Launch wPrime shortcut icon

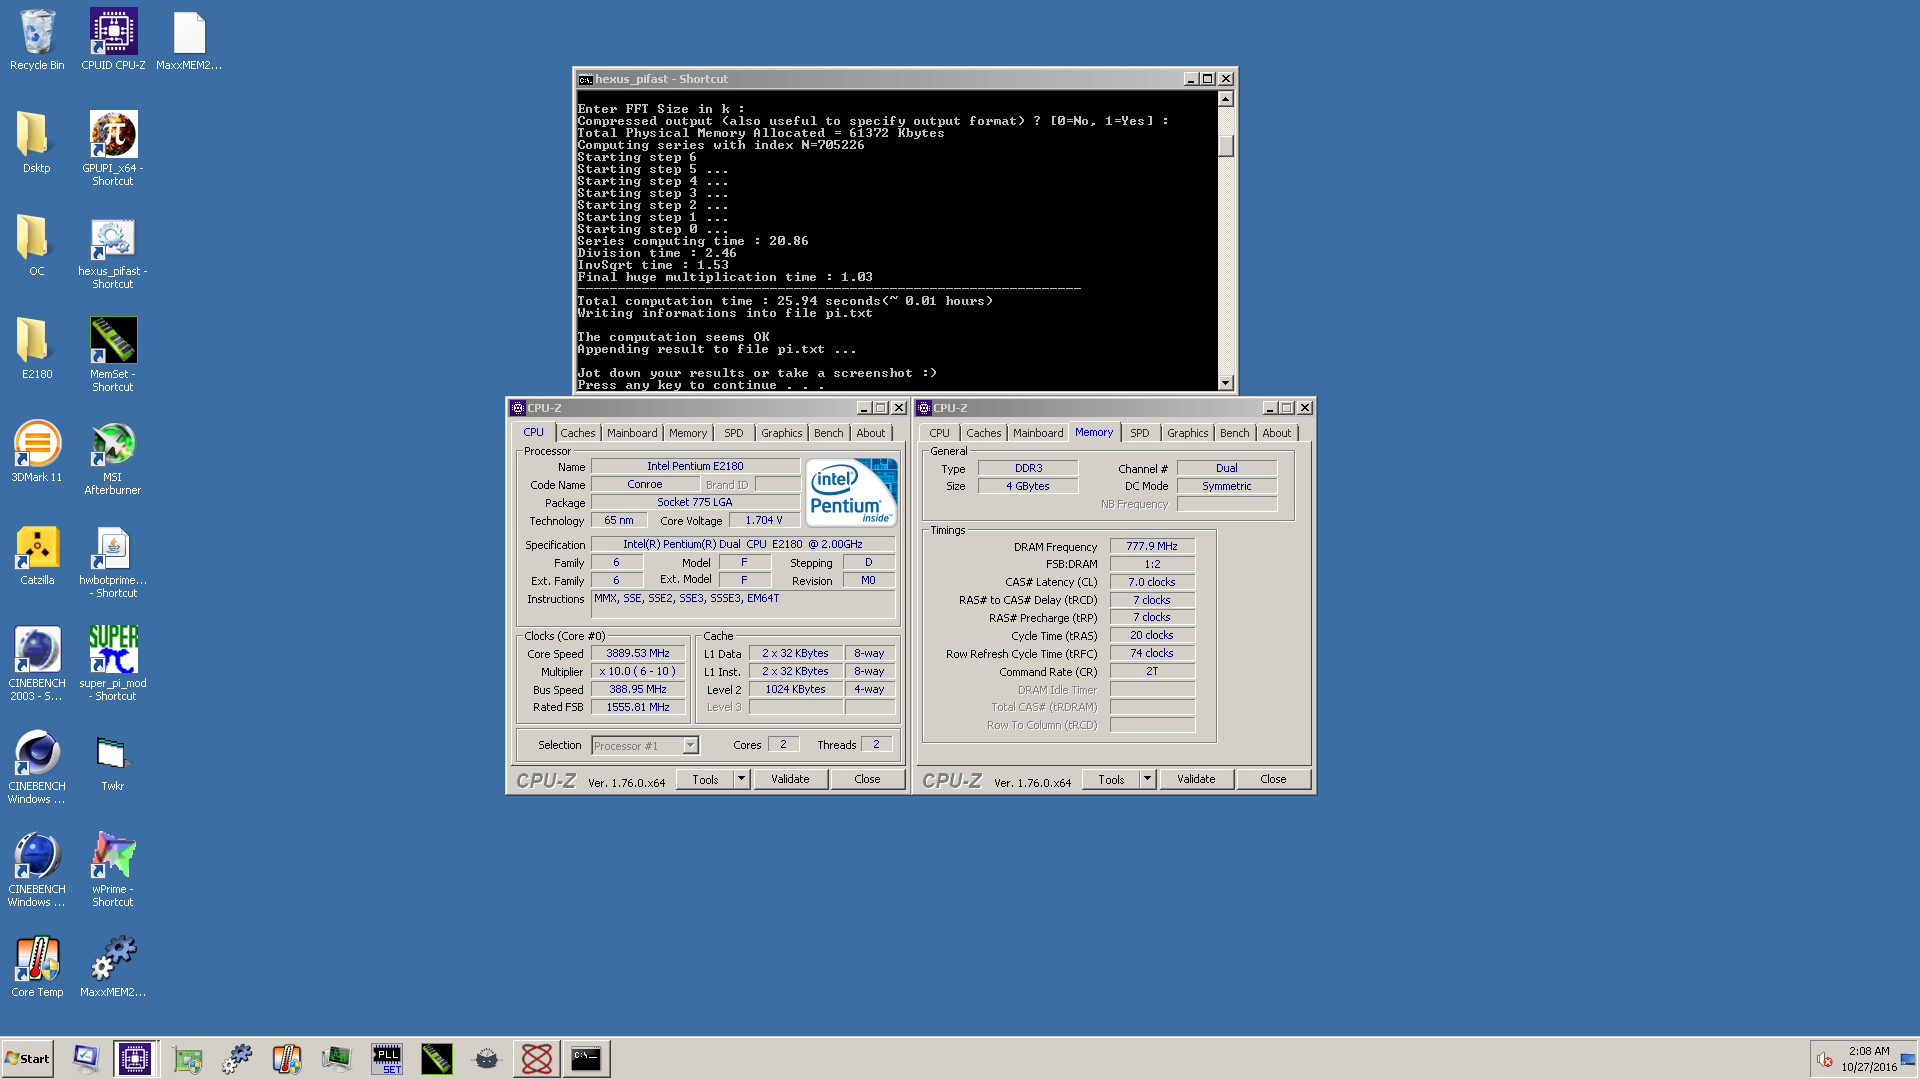113,870
